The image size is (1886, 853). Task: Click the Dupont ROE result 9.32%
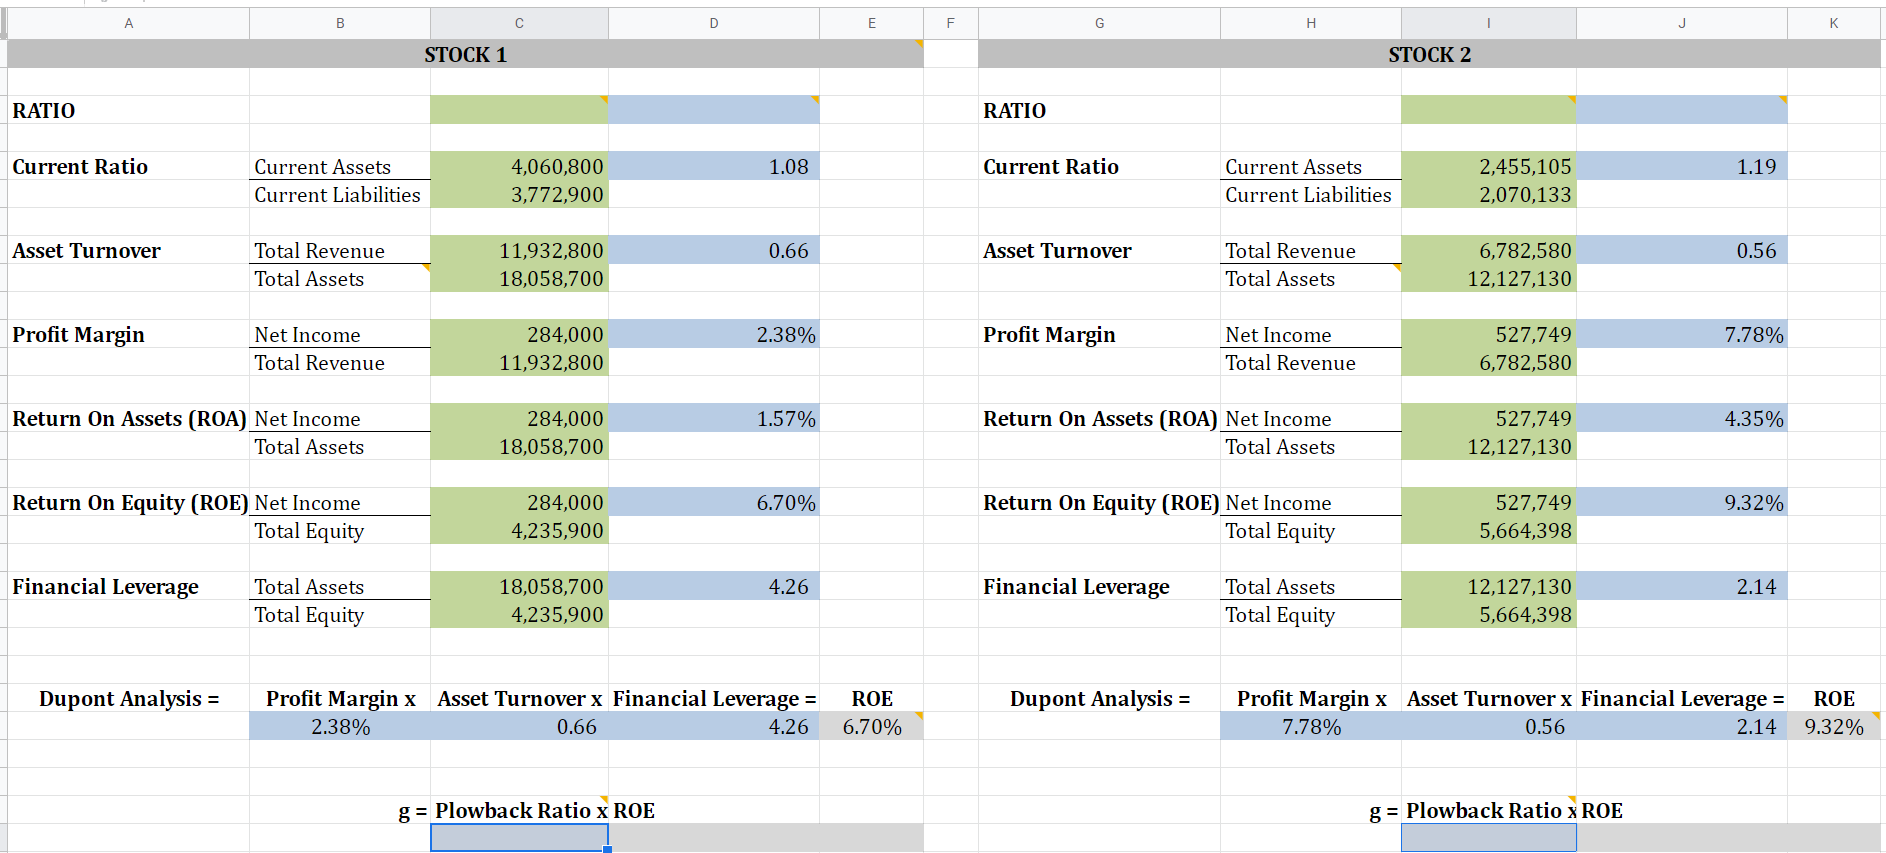click(1834, 726)
